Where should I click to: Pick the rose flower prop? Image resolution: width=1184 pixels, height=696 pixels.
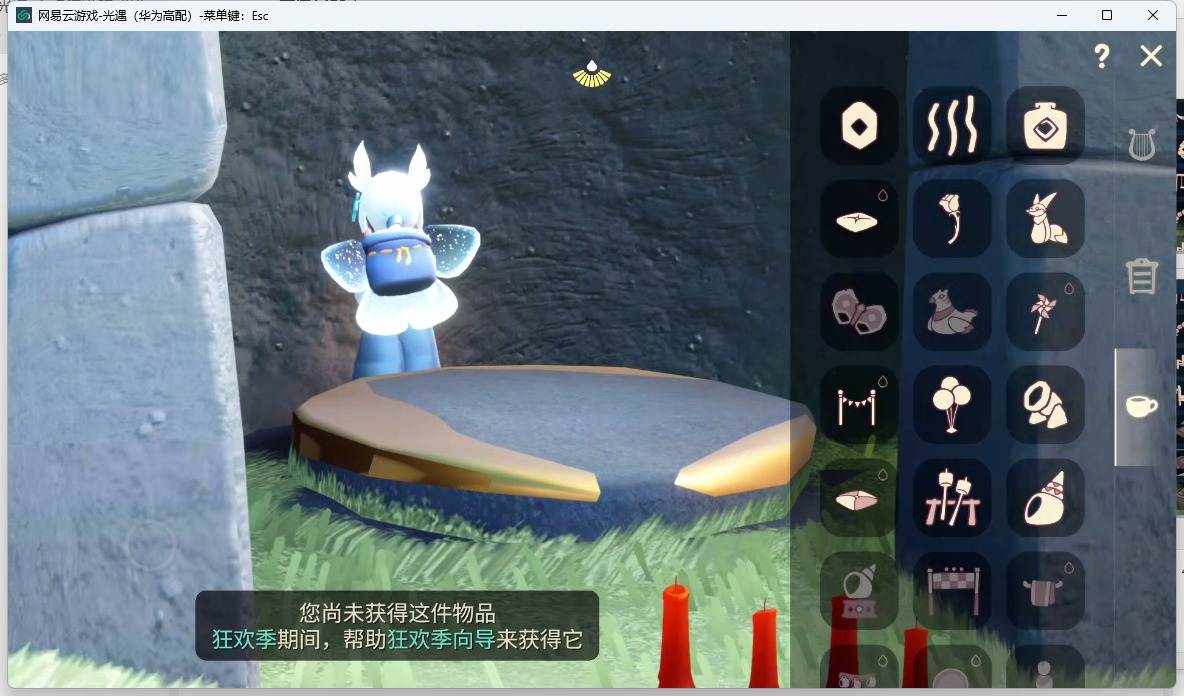952,218
